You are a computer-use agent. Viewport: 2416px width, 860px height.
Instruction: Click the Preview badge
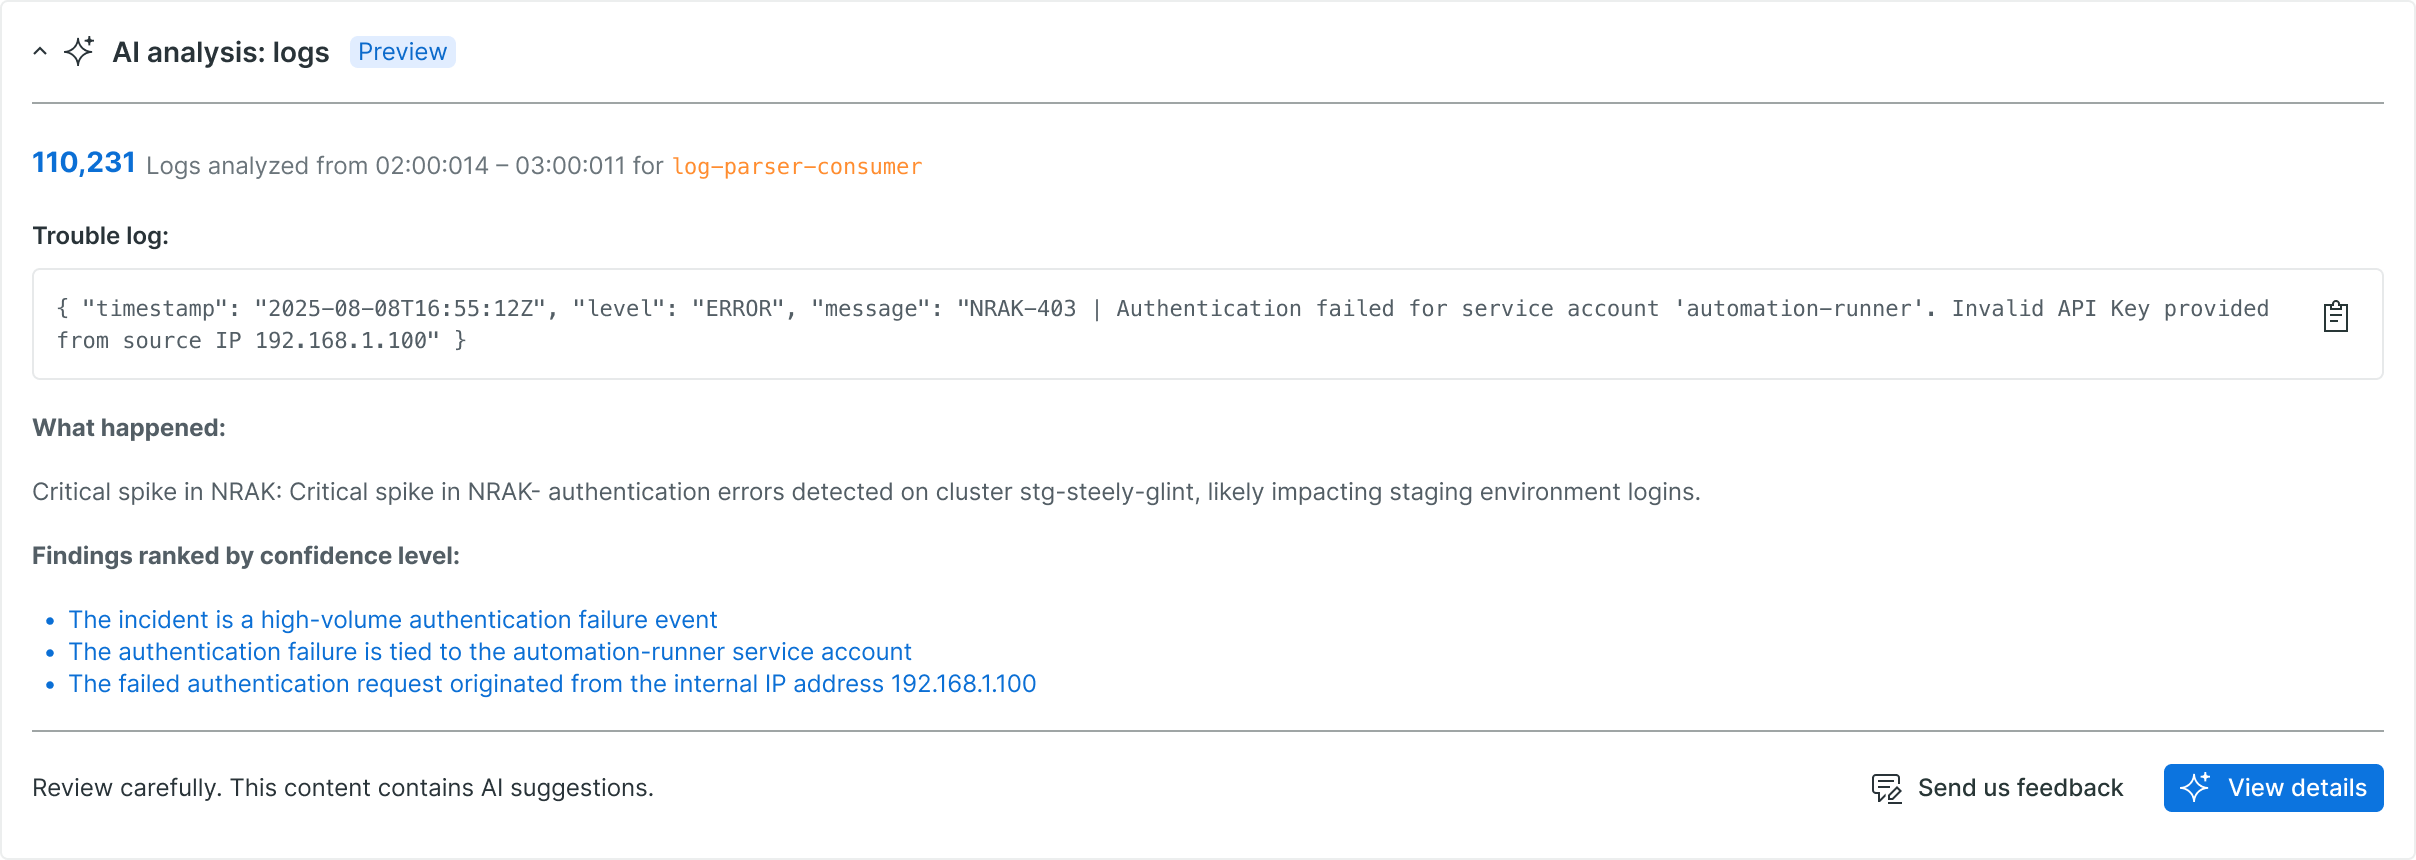pyautogui.click(x=402, y=52)
